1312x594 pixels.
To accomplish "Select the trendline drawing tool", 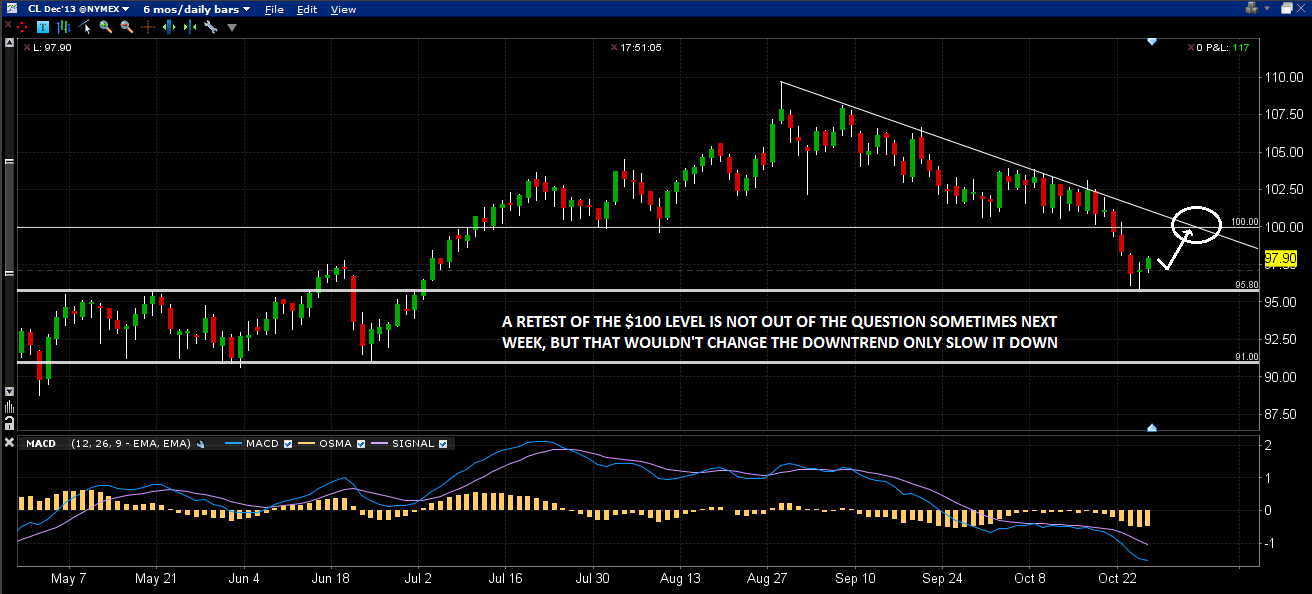I will point(84,27).
